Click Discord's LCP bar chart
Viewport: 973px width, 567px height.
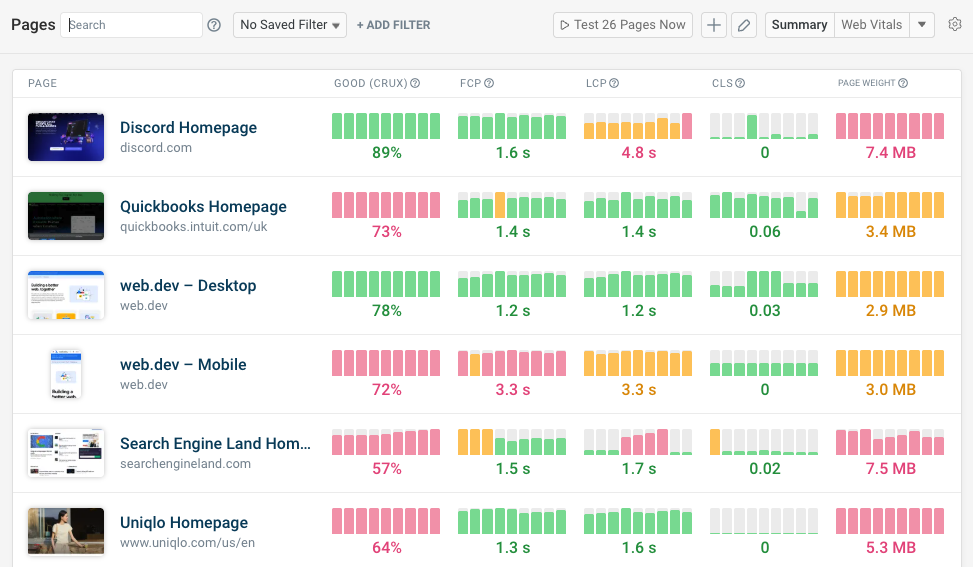638,126
